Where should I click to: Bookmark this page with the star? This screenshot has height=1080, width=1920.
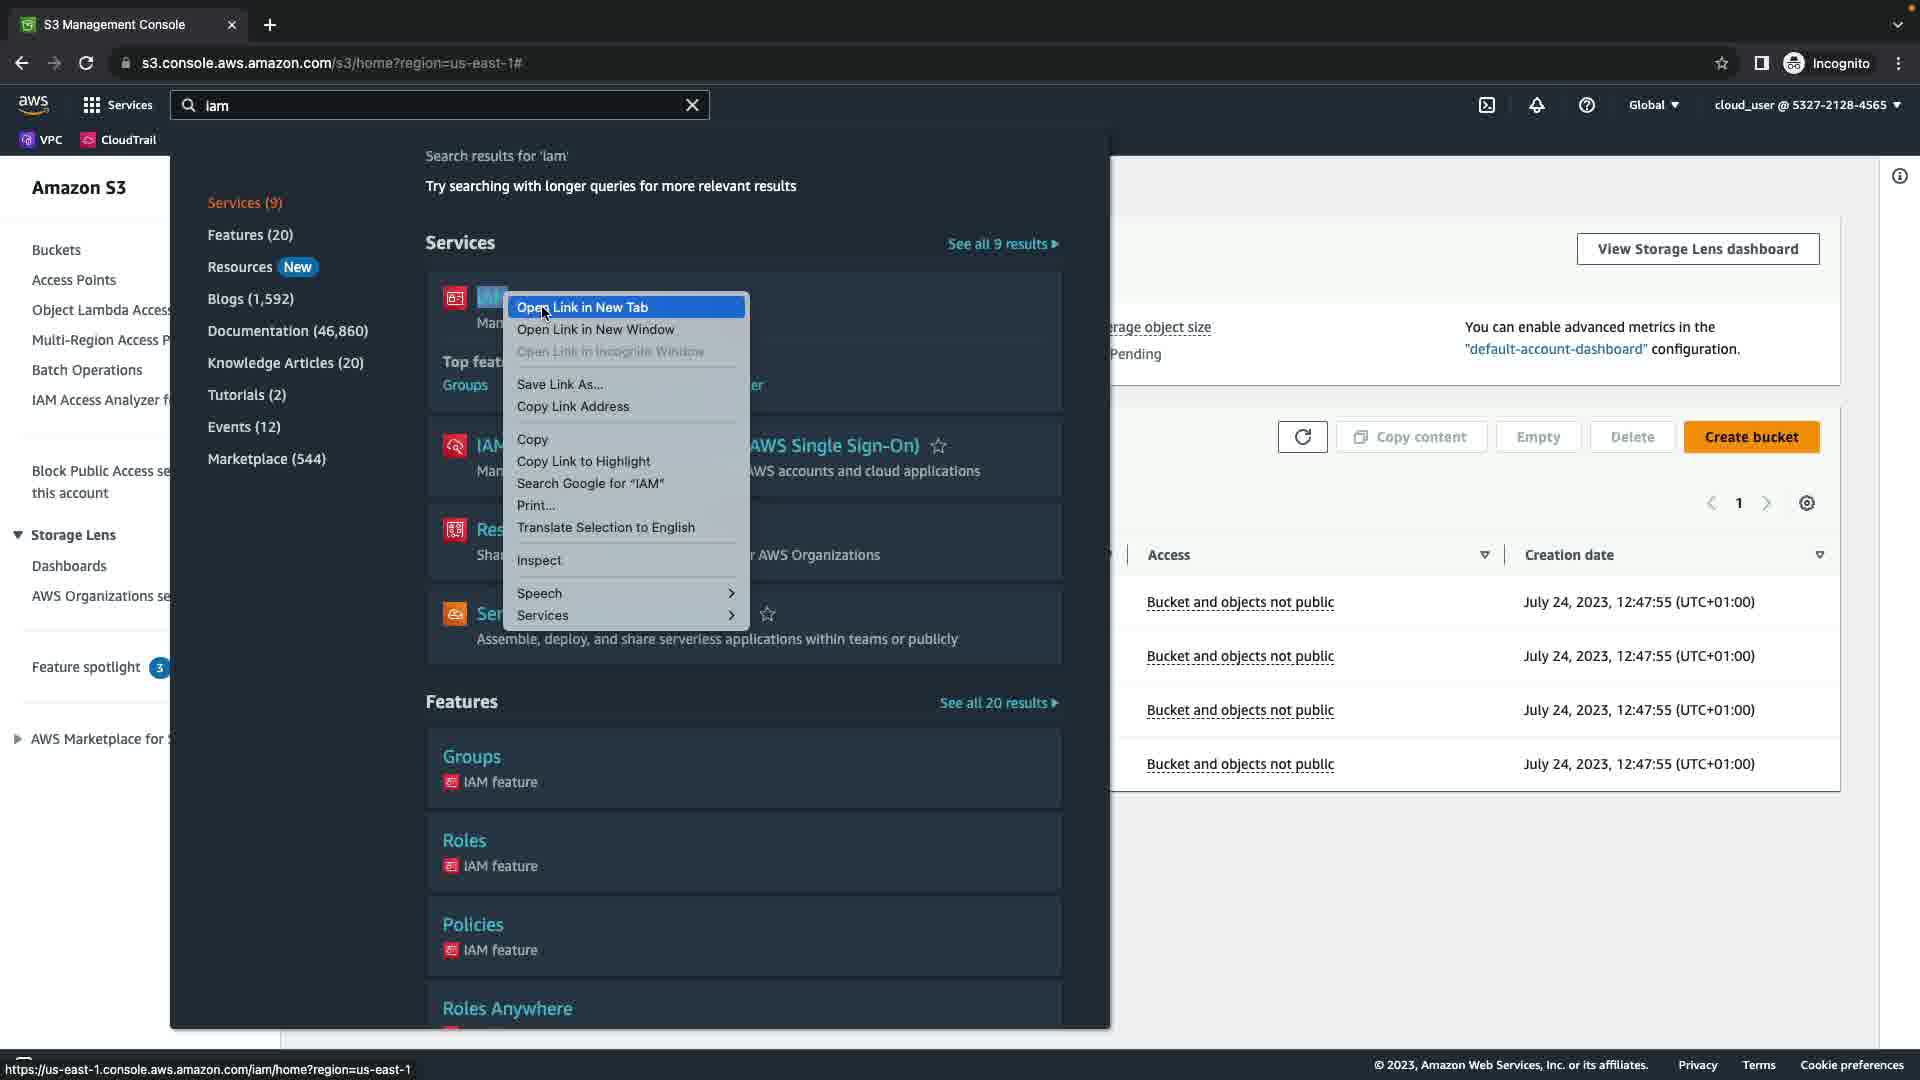(1721, 63)
